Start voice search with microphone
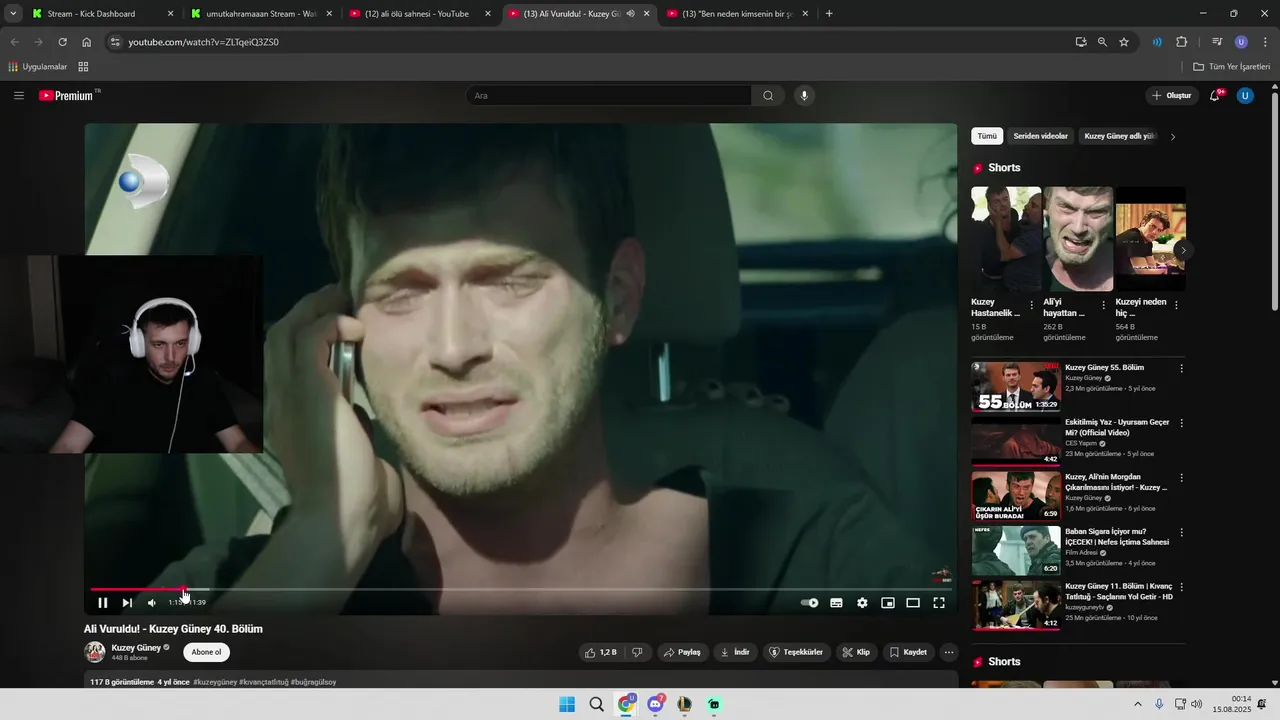The image size is (1280, 720). (804, 96)
